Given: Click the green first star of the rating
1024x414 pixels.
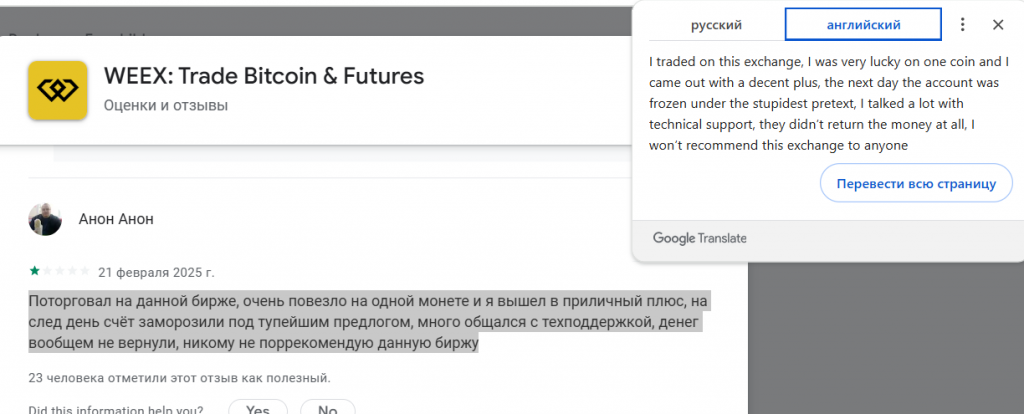Looking at the screenshot, I should [34, 271].
